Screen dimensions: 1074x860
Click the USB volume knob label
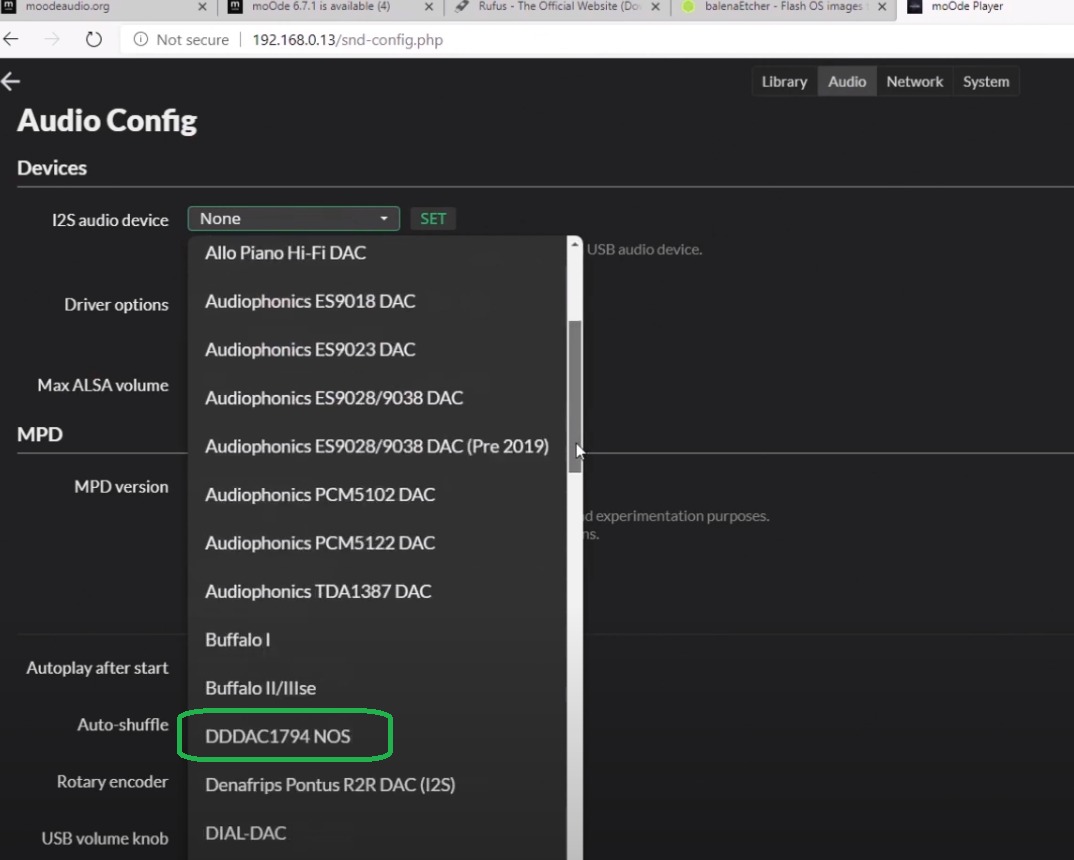[104, 839]
